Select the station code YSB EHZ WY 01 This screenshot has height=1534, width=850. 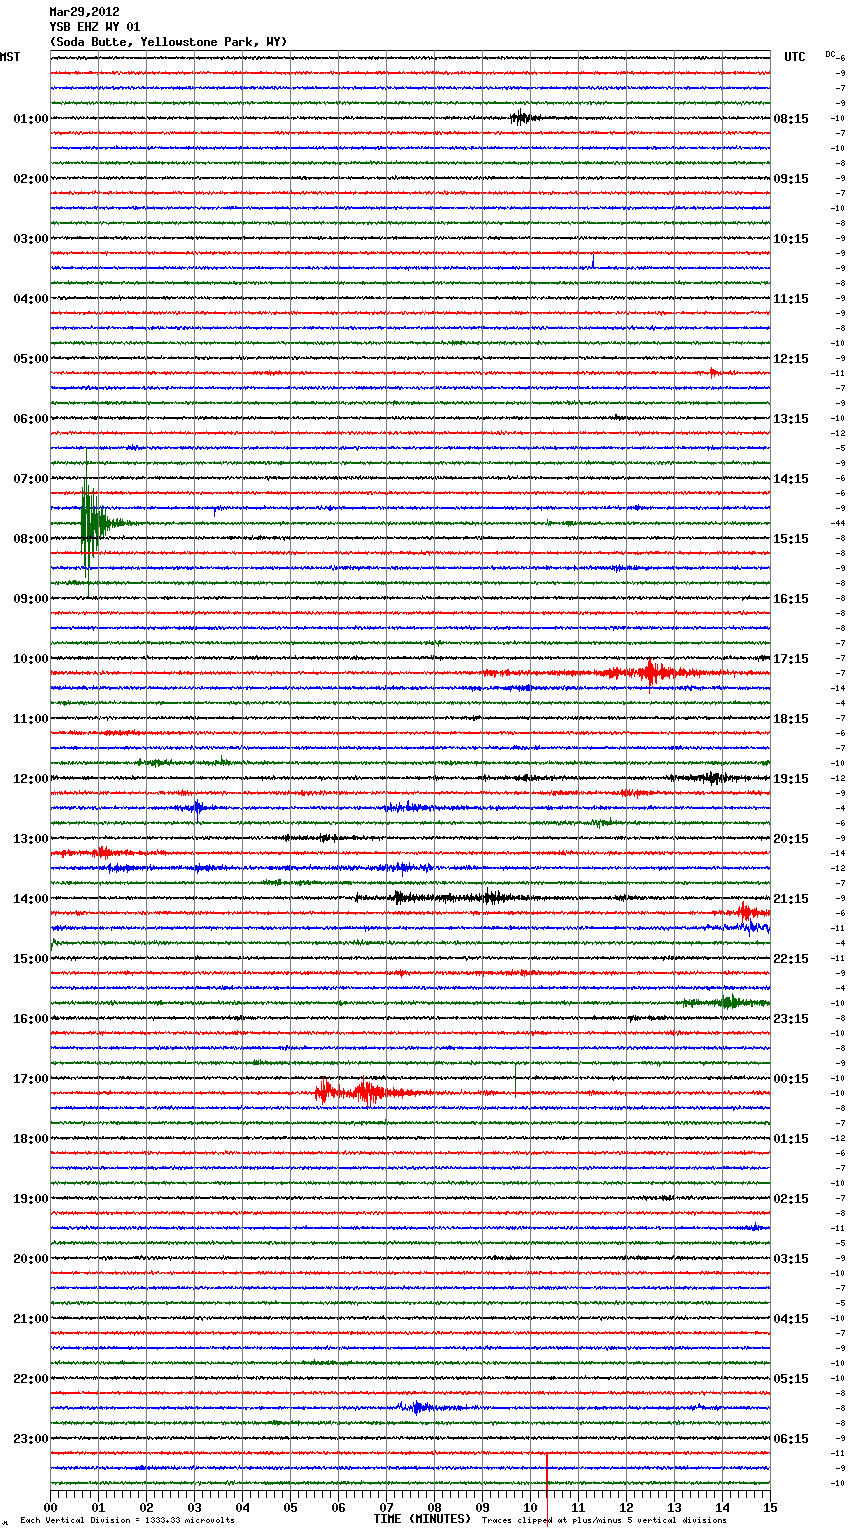coord(95,27)
